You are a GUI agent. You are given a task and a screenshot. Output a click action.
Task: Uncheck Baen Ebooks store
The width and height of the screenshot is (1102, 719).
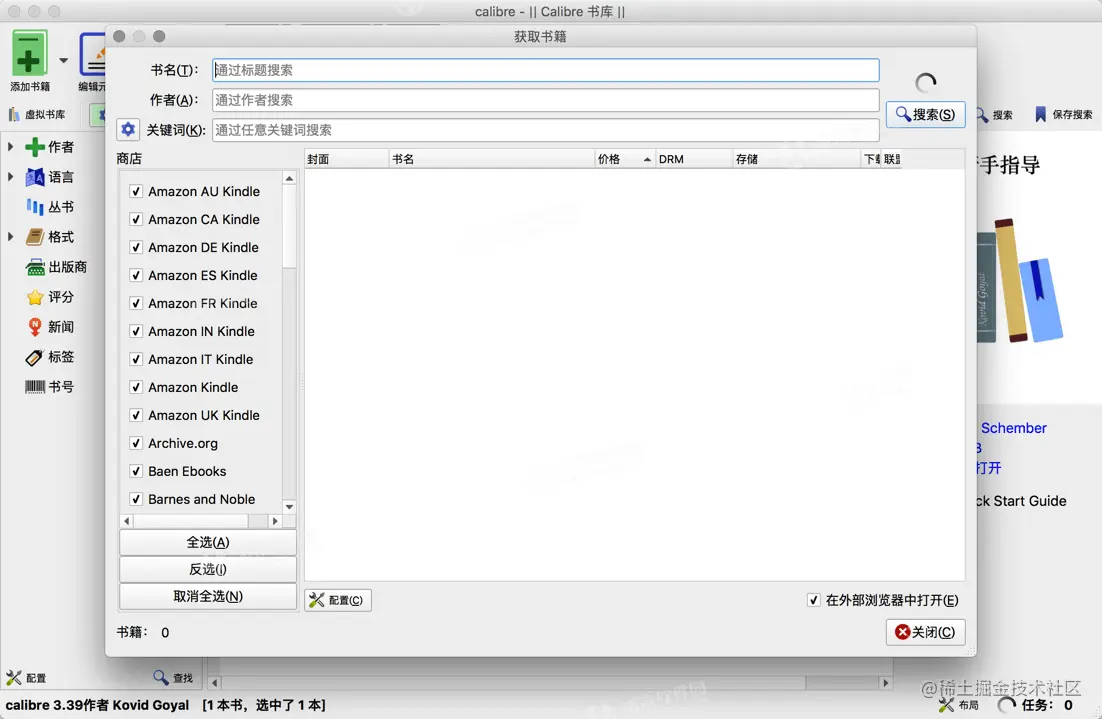[x=136, y=472]
